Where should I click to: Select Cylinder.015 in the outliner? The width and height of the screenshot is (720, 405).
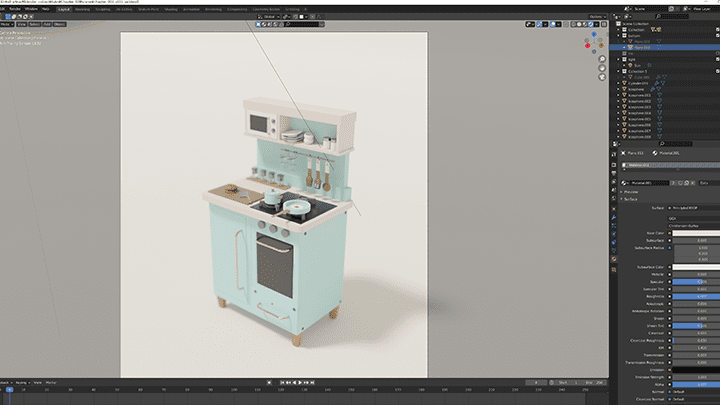click(x=638, y=83)
